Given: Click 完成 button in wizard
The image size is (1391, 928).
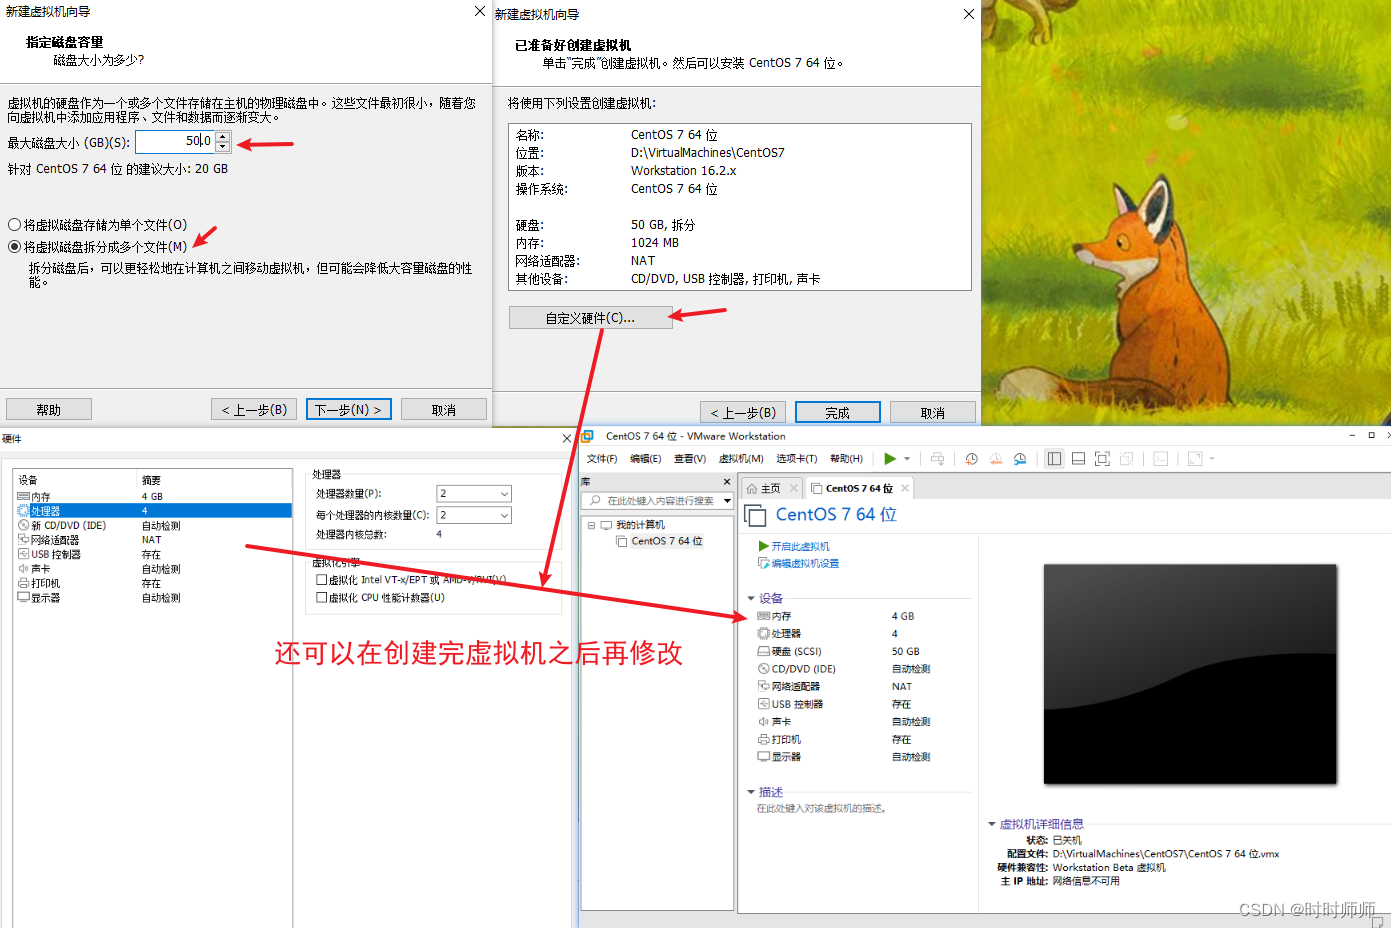Looking at the screenshot, I should [838, 413].
